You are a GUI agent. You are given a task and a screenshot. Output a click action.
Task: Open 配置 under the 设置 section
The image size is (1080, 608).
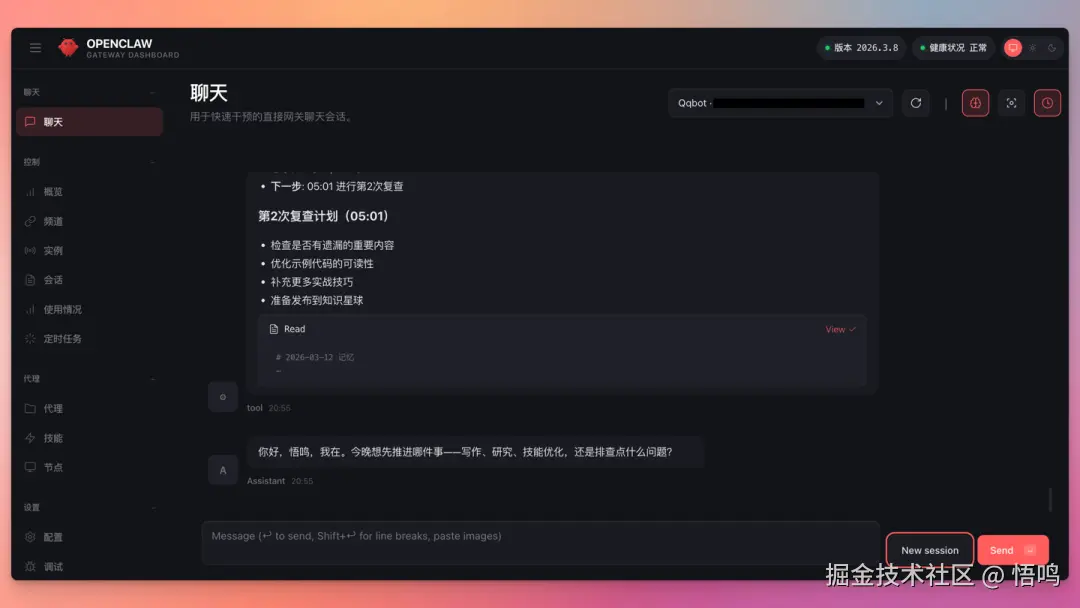click(51, 537)
